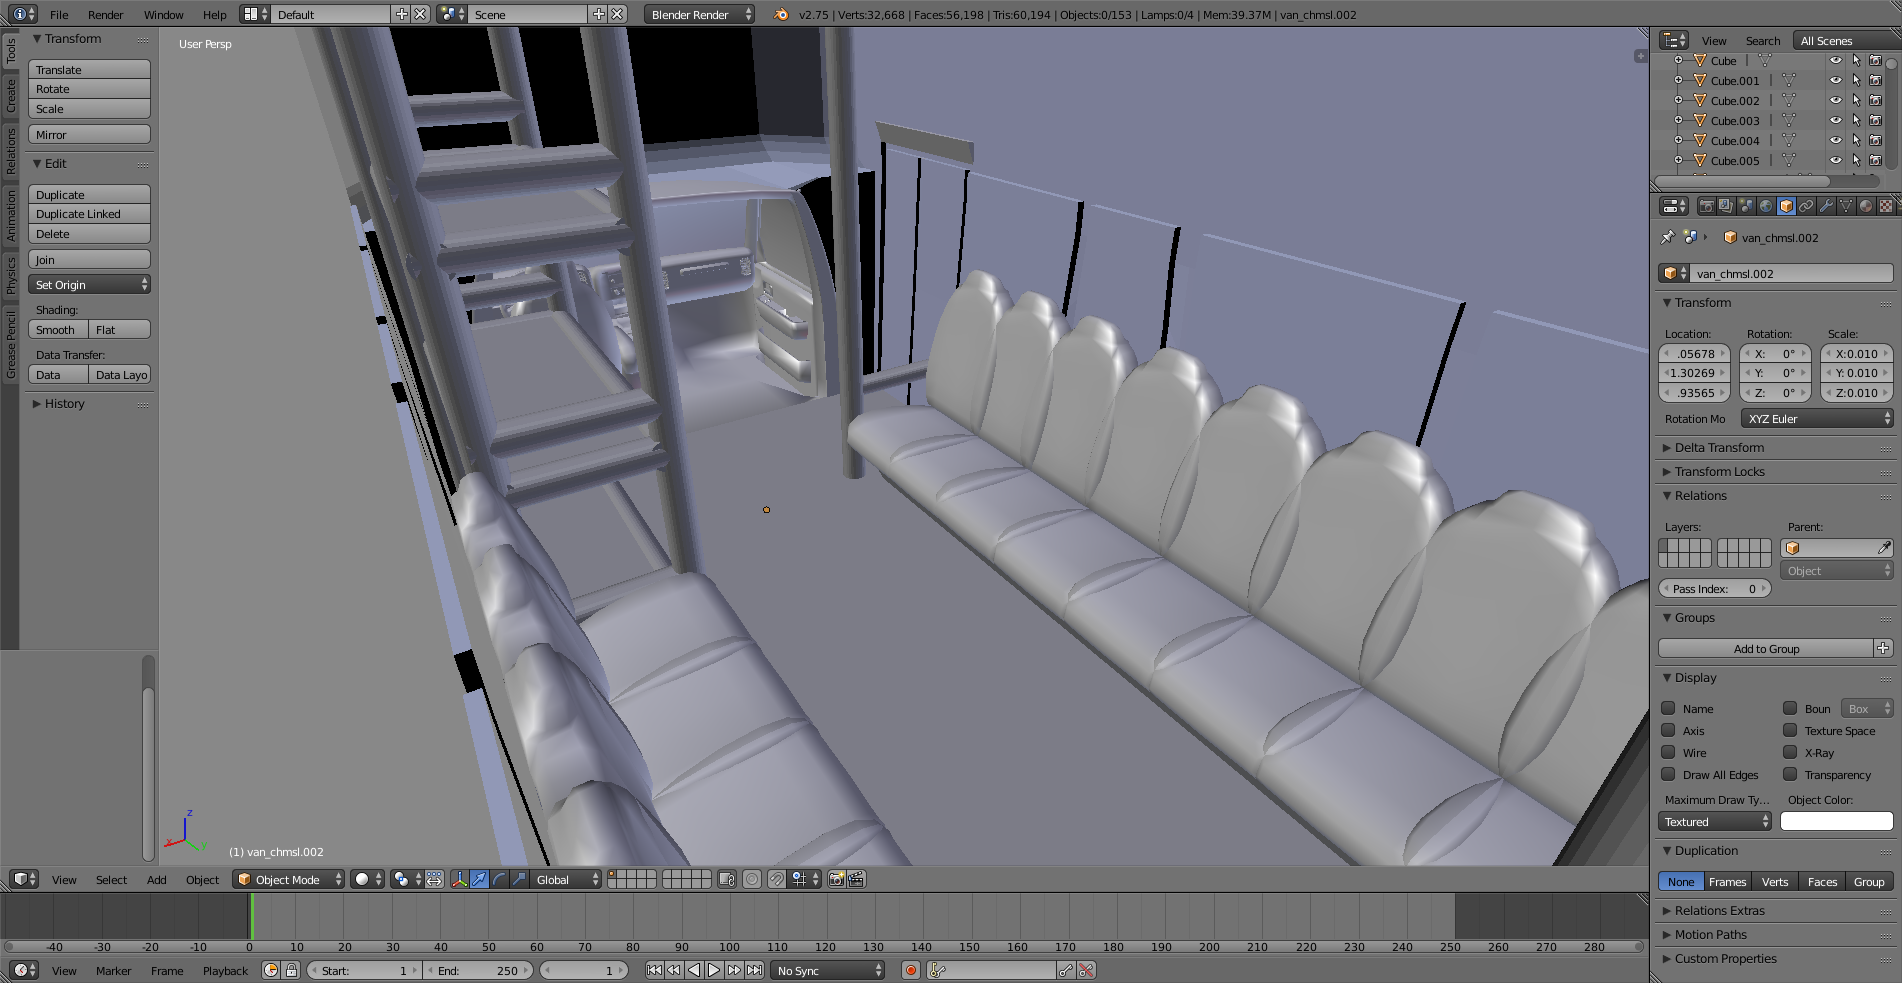Open the Texture properties checker tab

coord(1886,206)
